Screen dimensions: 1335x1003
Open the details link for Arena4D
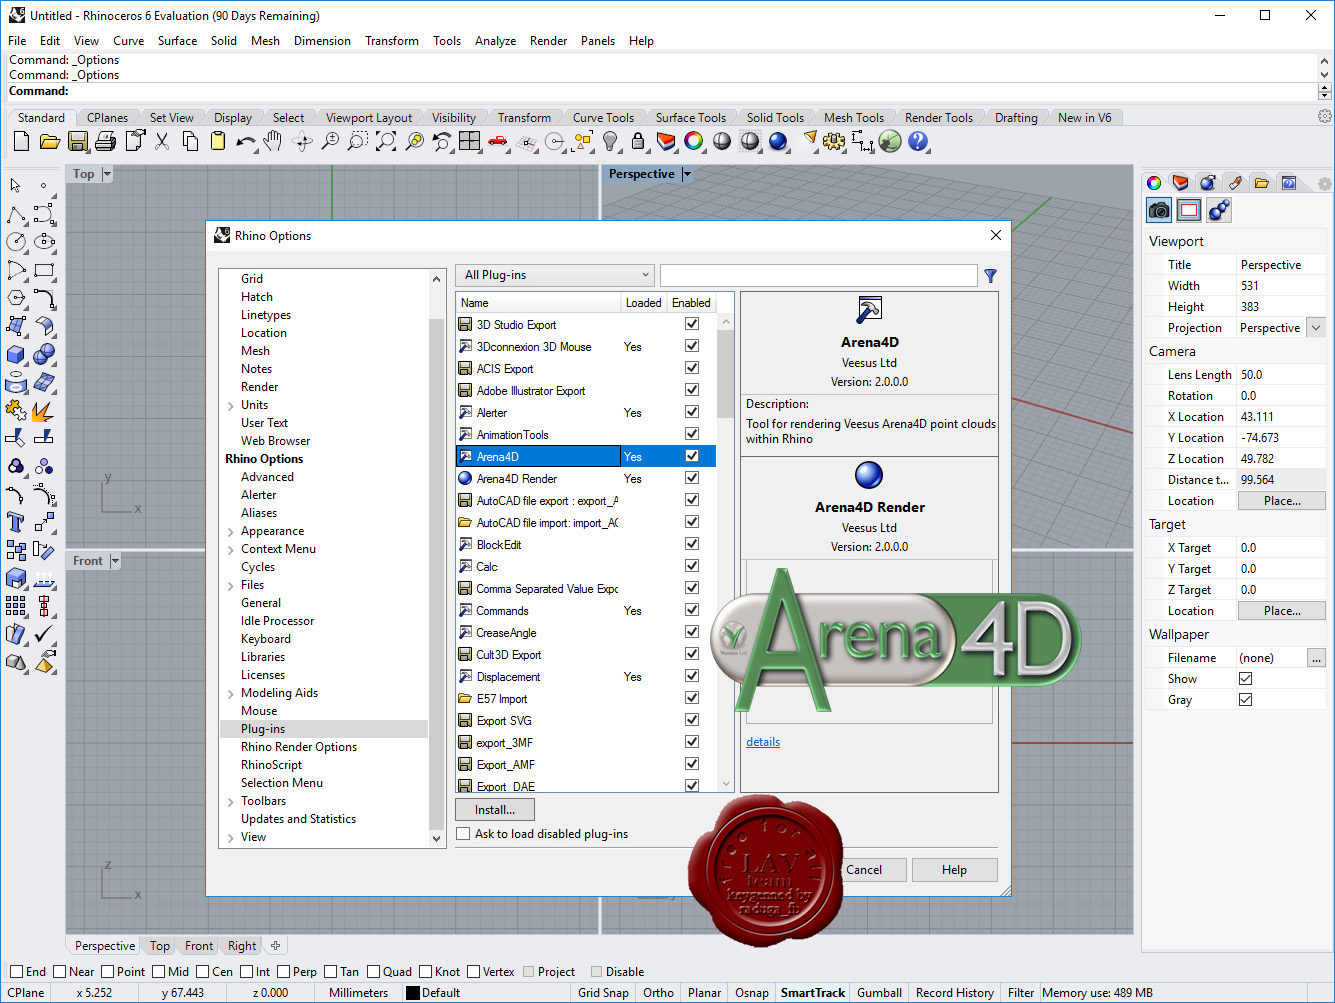[763, 742]
